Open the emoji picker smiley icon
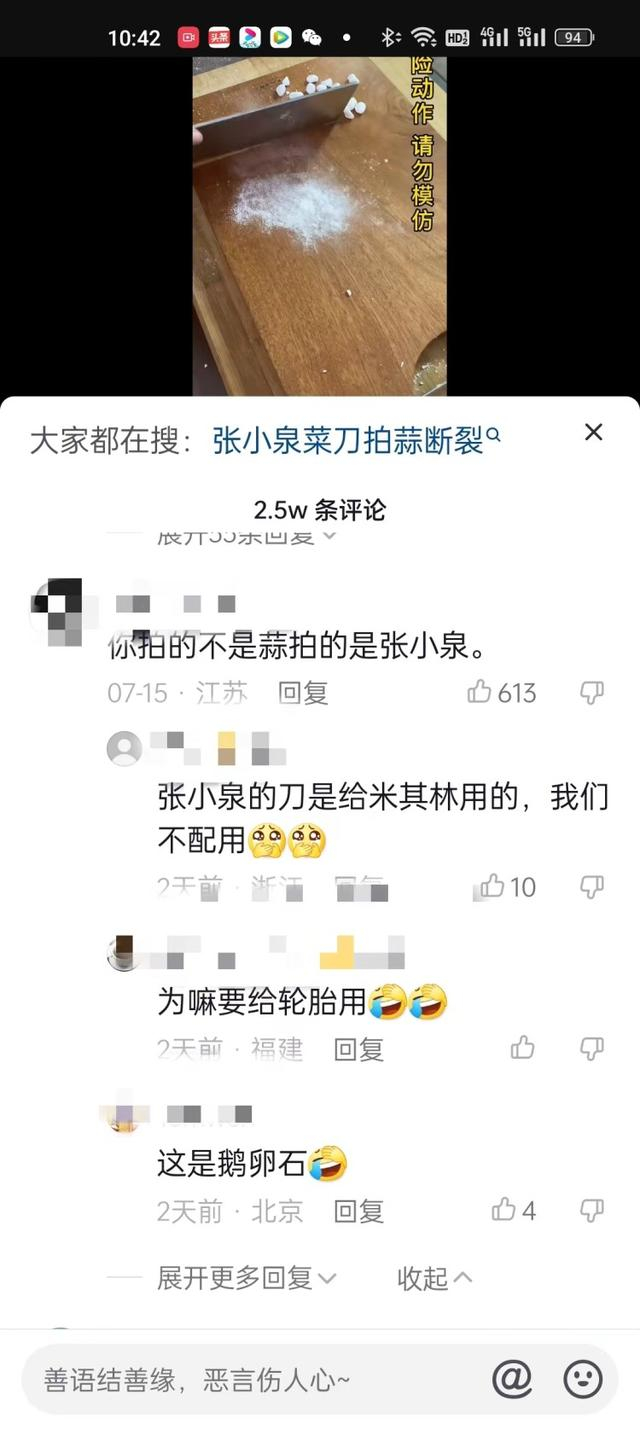640x1429 pixels. [x=583, y=1380]
